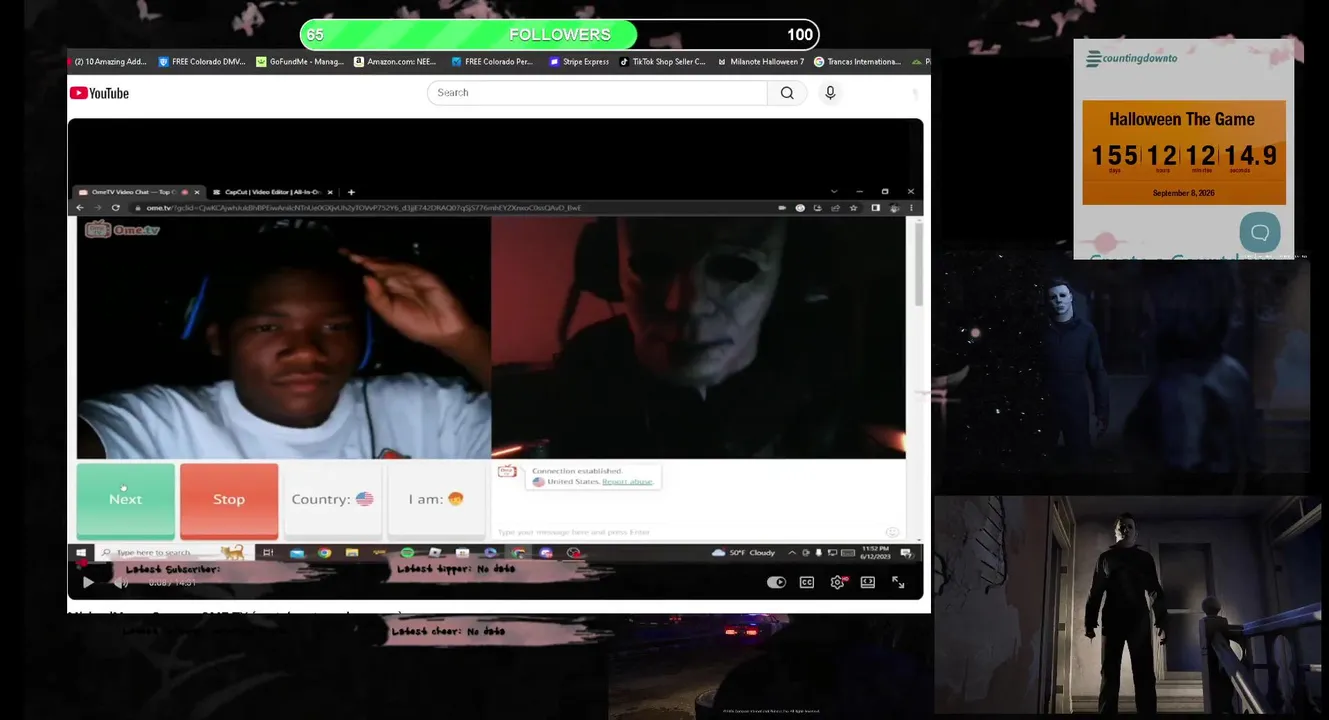Open Spotify icon in recorded taskbar
Screen dimensions: 1329x720
tap(407, 552)
